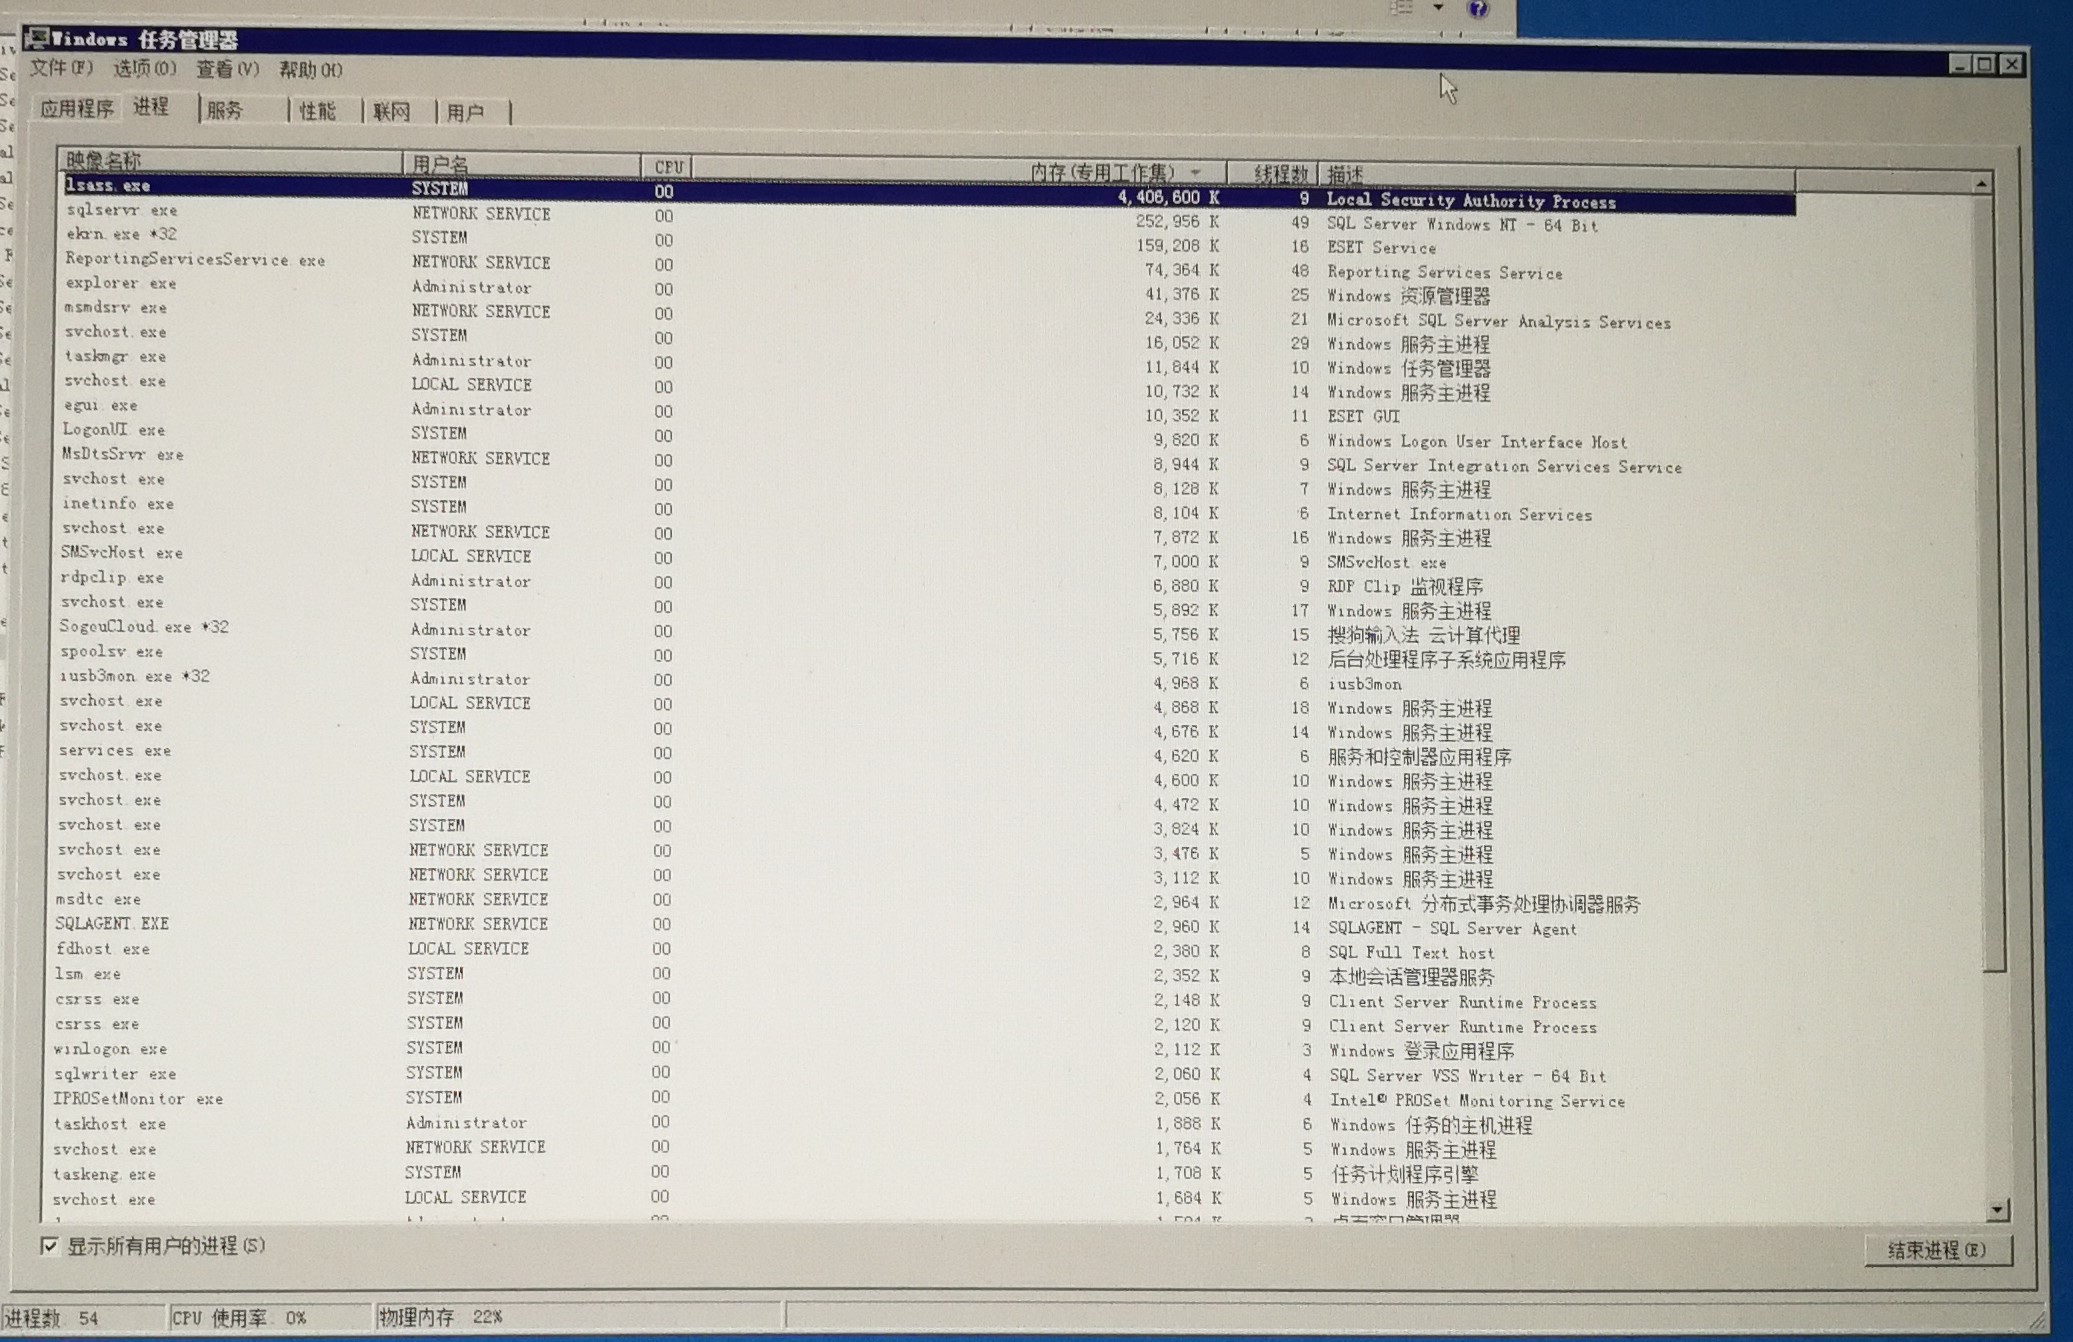
Task: Click the Task Manager title bar icon
Action: point(36,38)
